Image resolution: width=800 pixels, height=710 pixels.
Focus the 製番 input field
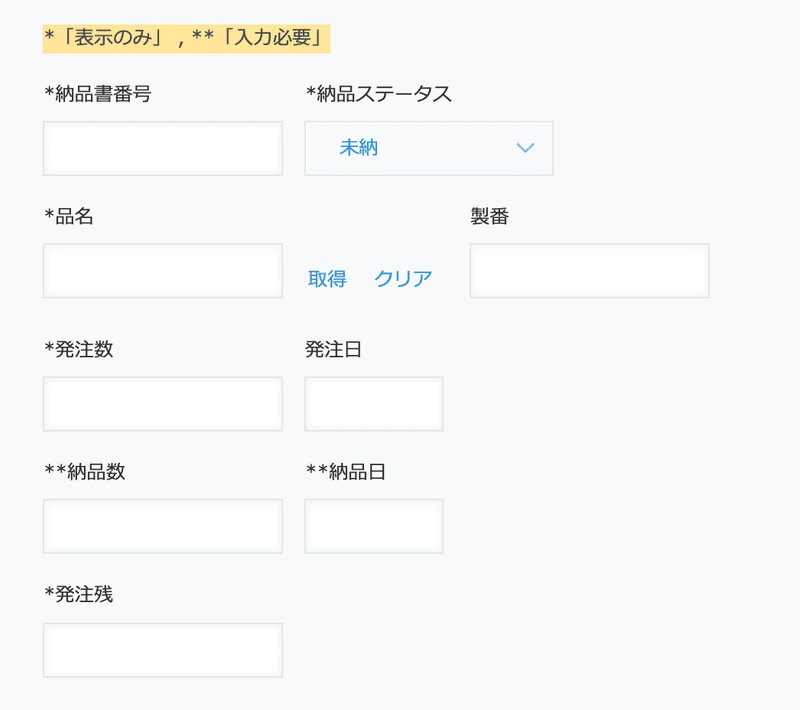[588, 271]
